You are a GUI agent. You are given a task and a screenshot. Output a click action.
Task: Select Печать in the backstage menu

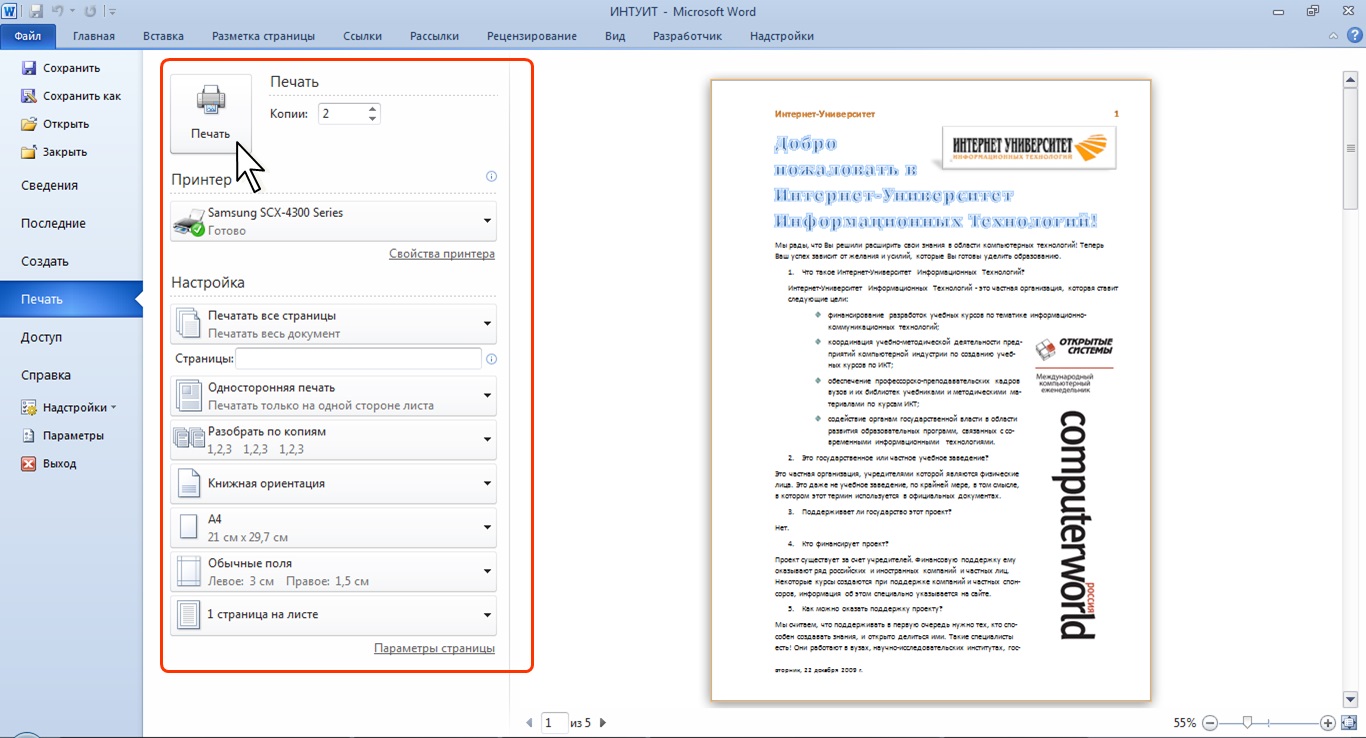click(71, 299)
